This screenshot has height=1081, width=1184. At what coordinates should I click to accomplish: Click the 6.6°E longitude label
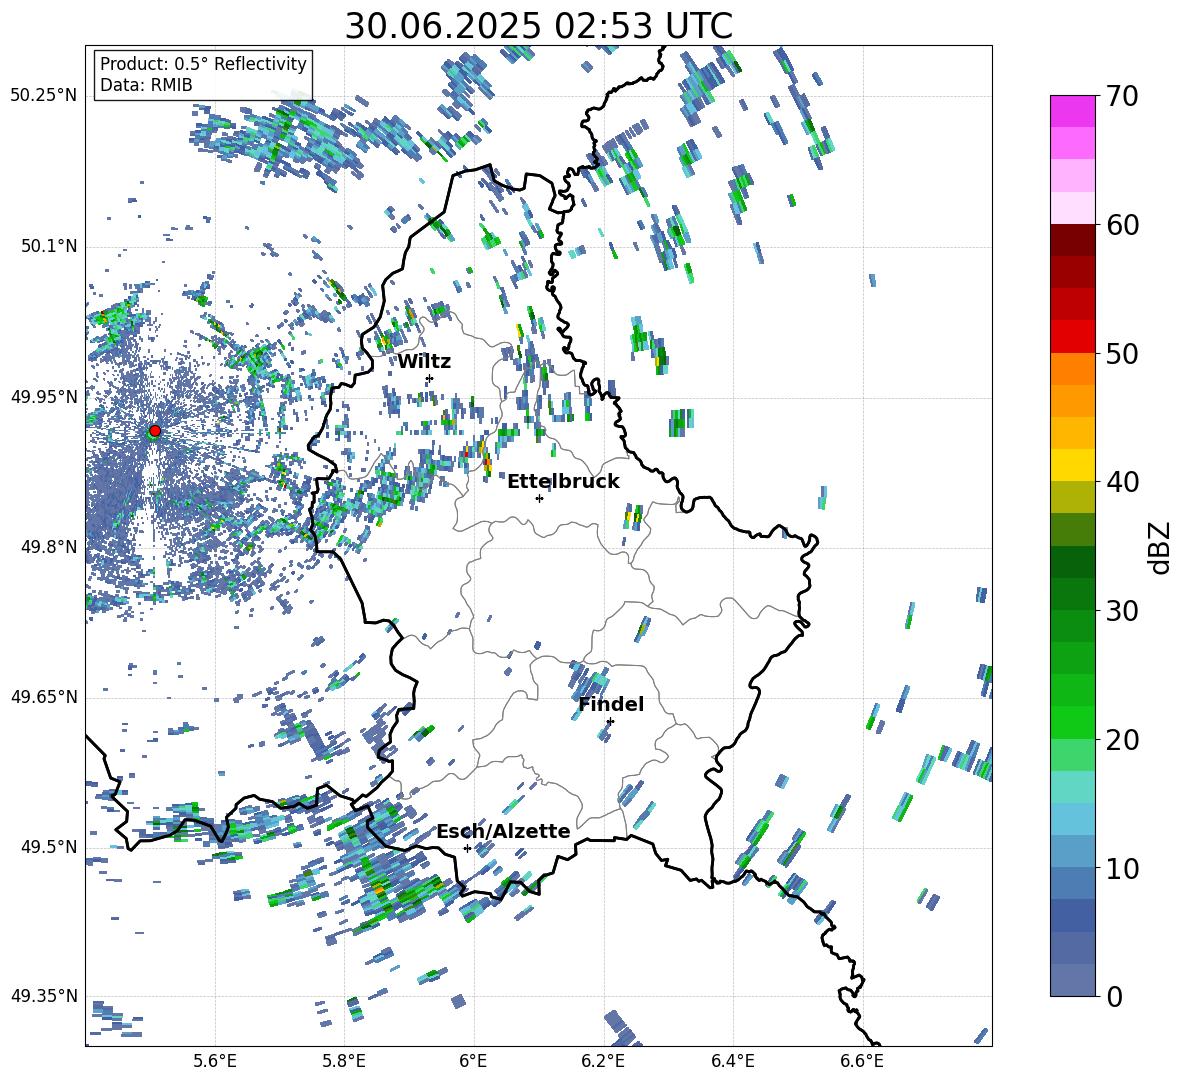862,1061
